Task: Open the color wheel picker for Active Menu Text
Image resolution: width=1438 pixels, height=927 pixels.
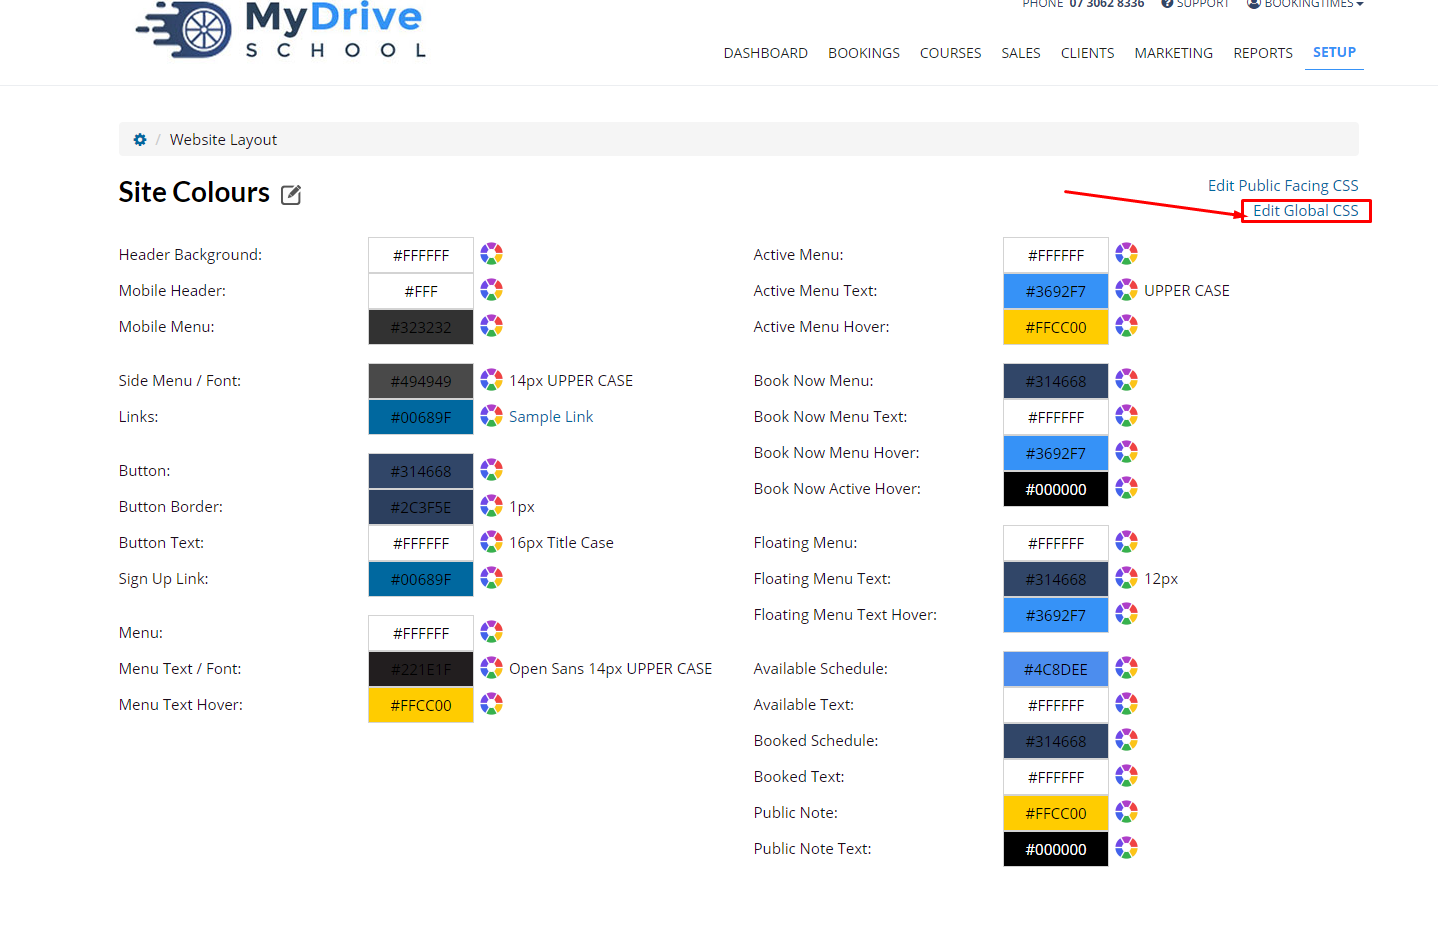Action: [x=1126, y=290]
